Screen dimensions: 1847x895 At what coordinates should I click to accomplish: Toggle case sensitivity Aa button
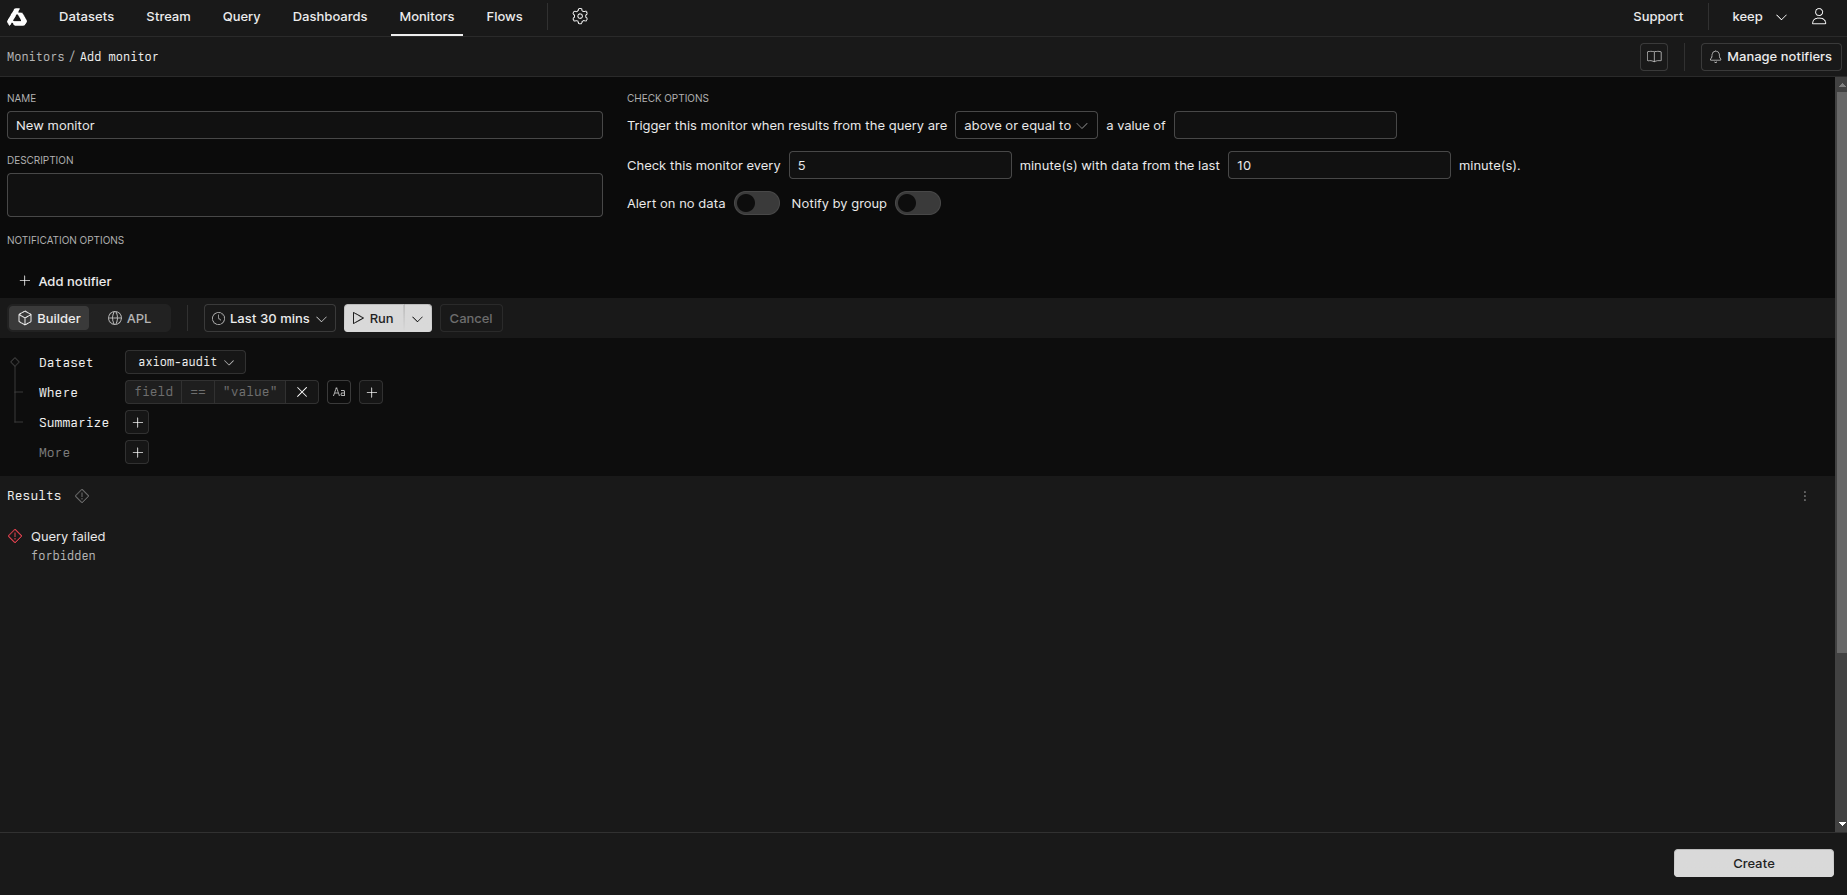point(339,392)
